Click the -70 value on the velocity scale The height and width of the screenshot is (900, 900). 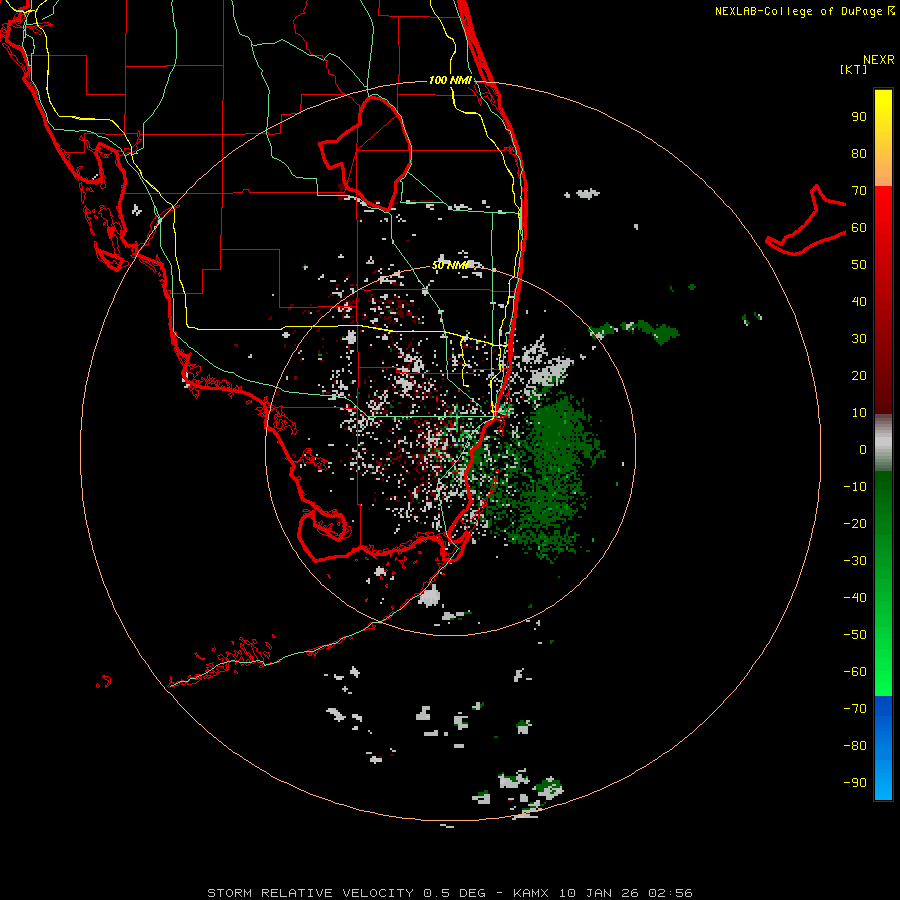(855, 709)
